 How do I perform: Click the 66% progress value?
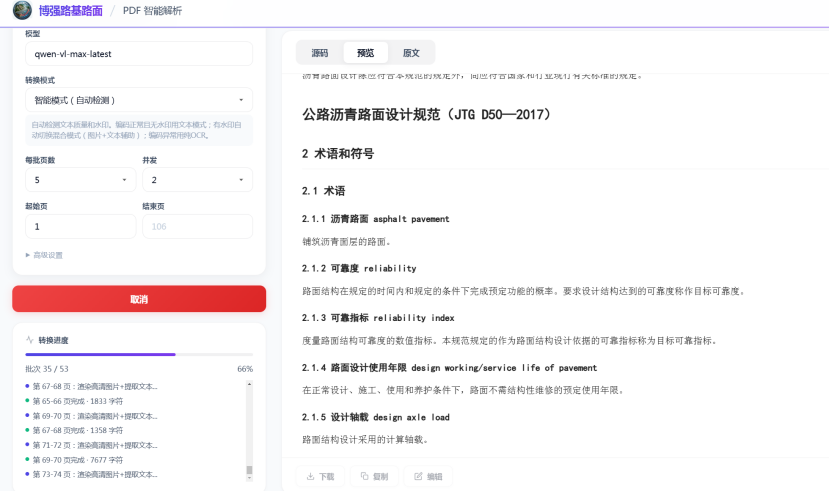click(245, 369)
